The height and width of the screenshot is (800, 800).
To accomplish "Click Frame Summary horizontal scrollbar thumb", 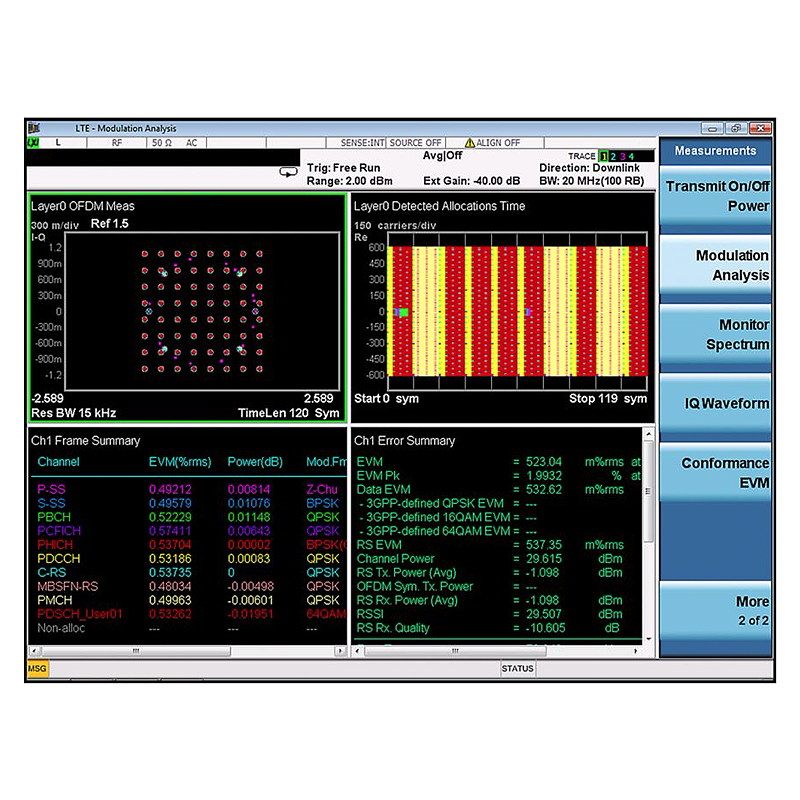I will tap(136, 651).
